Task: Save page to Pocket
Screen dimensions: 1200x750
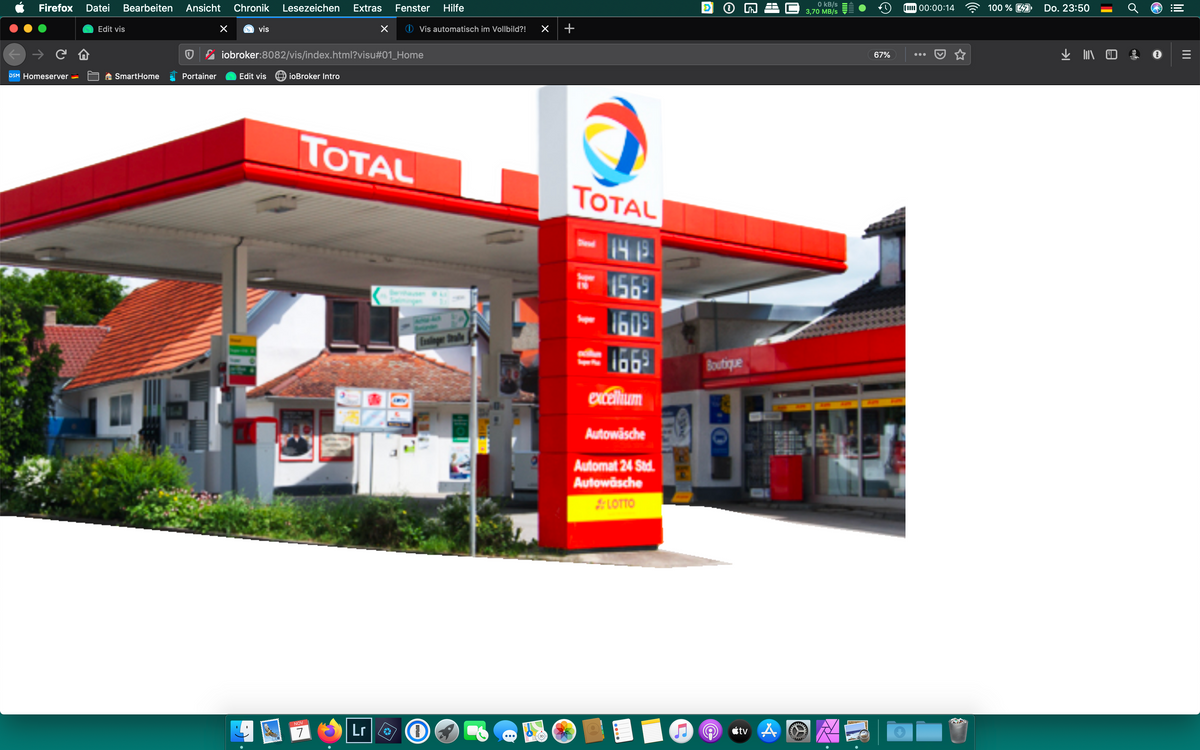Action: pos(940,55)
